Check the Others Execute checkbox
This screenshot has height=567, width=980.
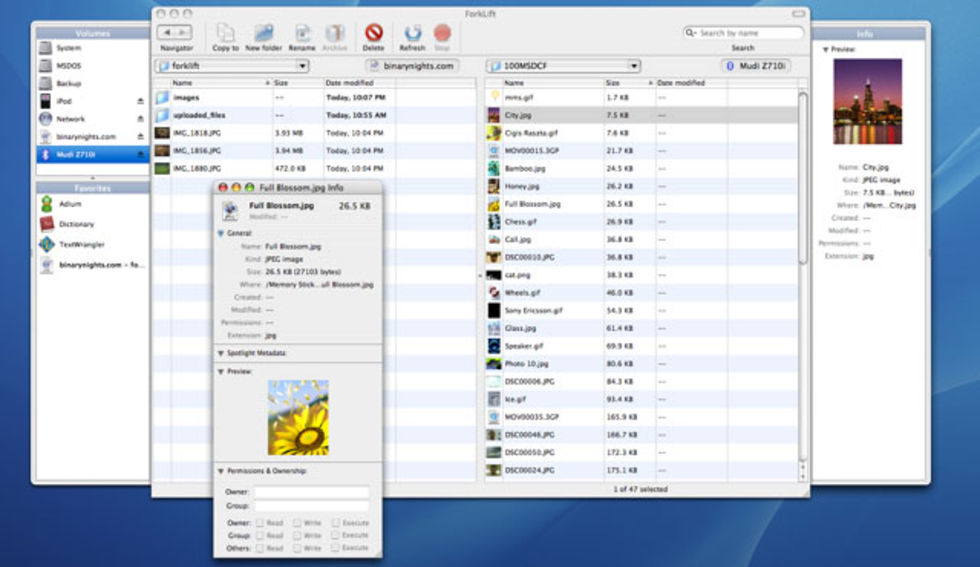(x=335, y=548)
